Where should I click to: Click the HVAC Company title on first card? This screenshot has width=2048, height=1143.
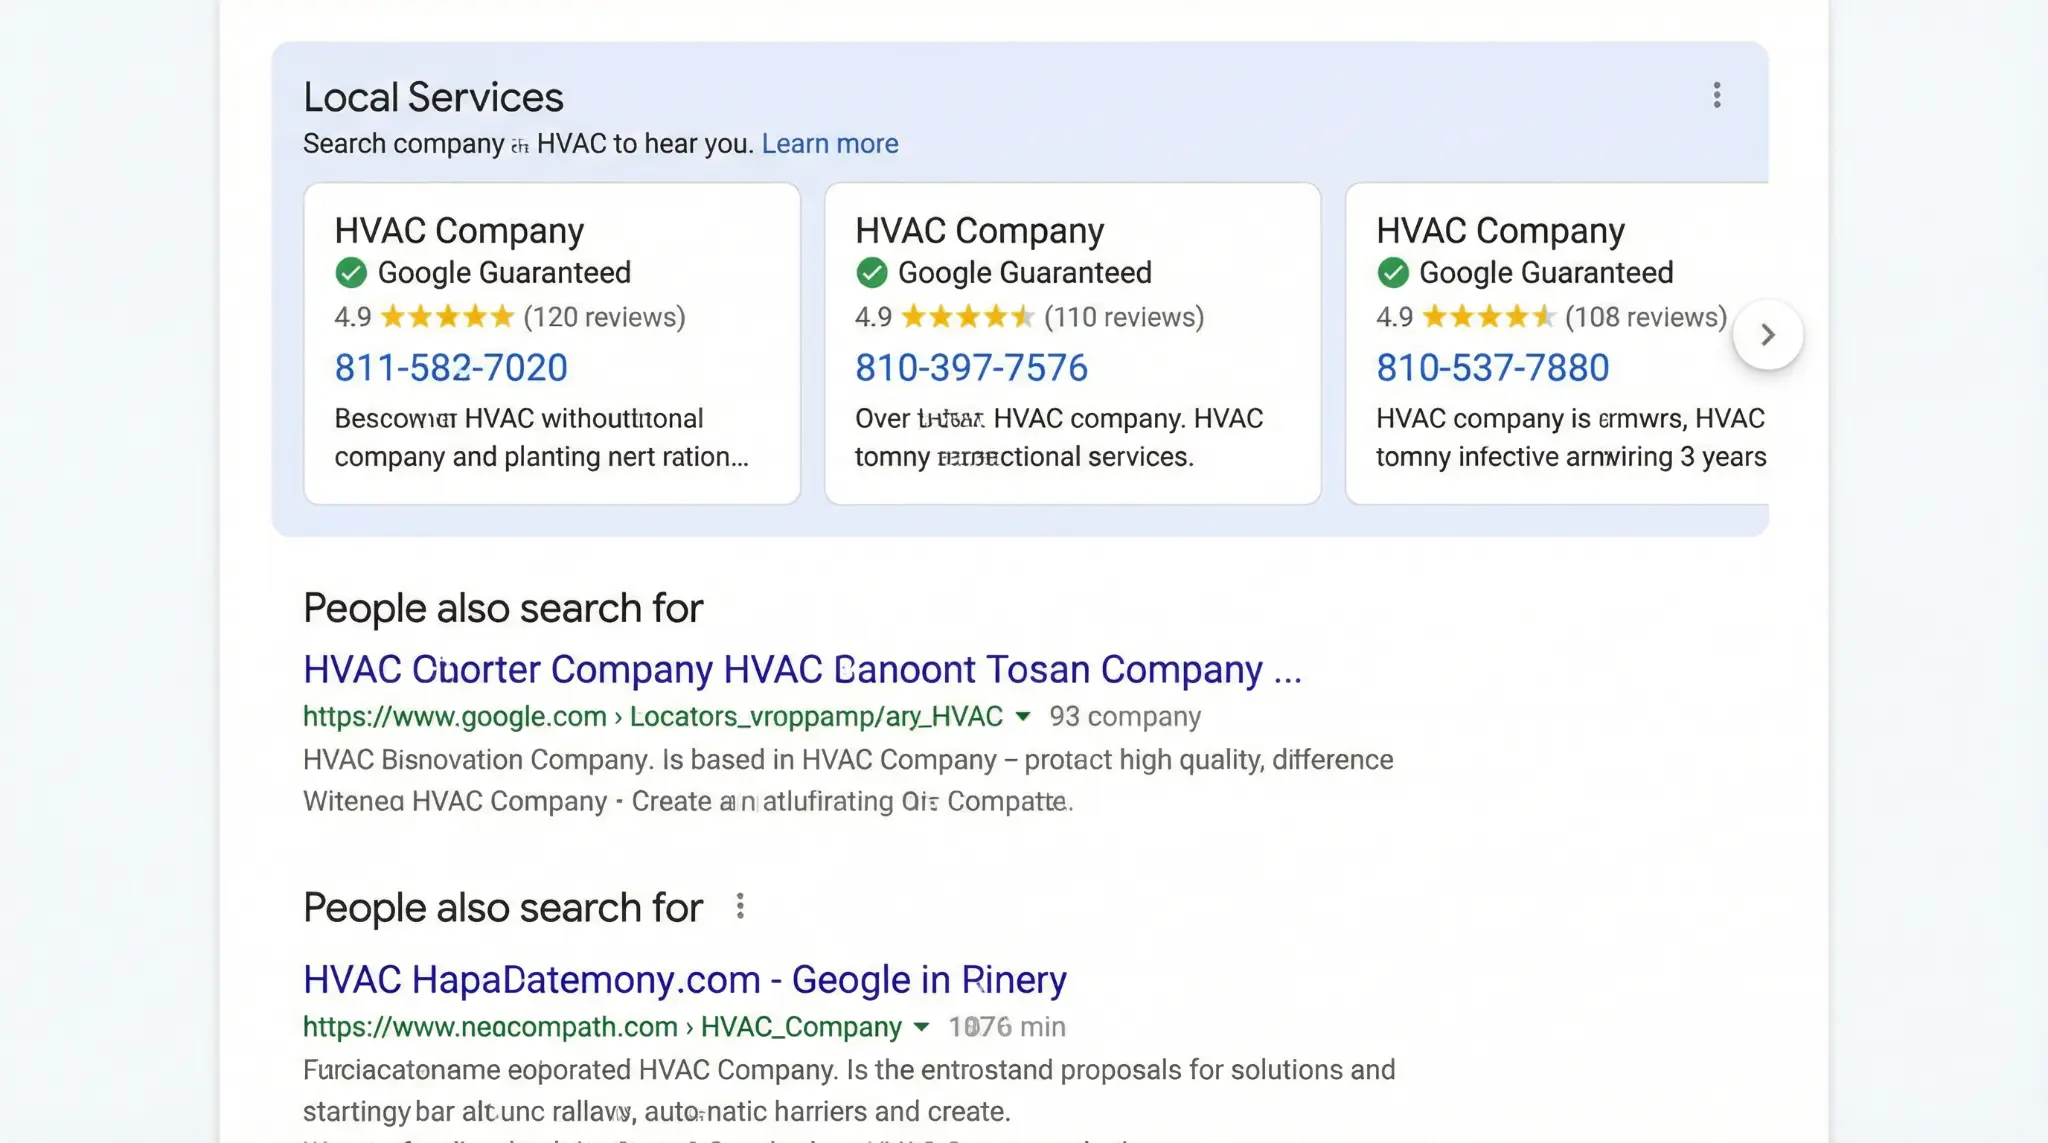[459, 230]
